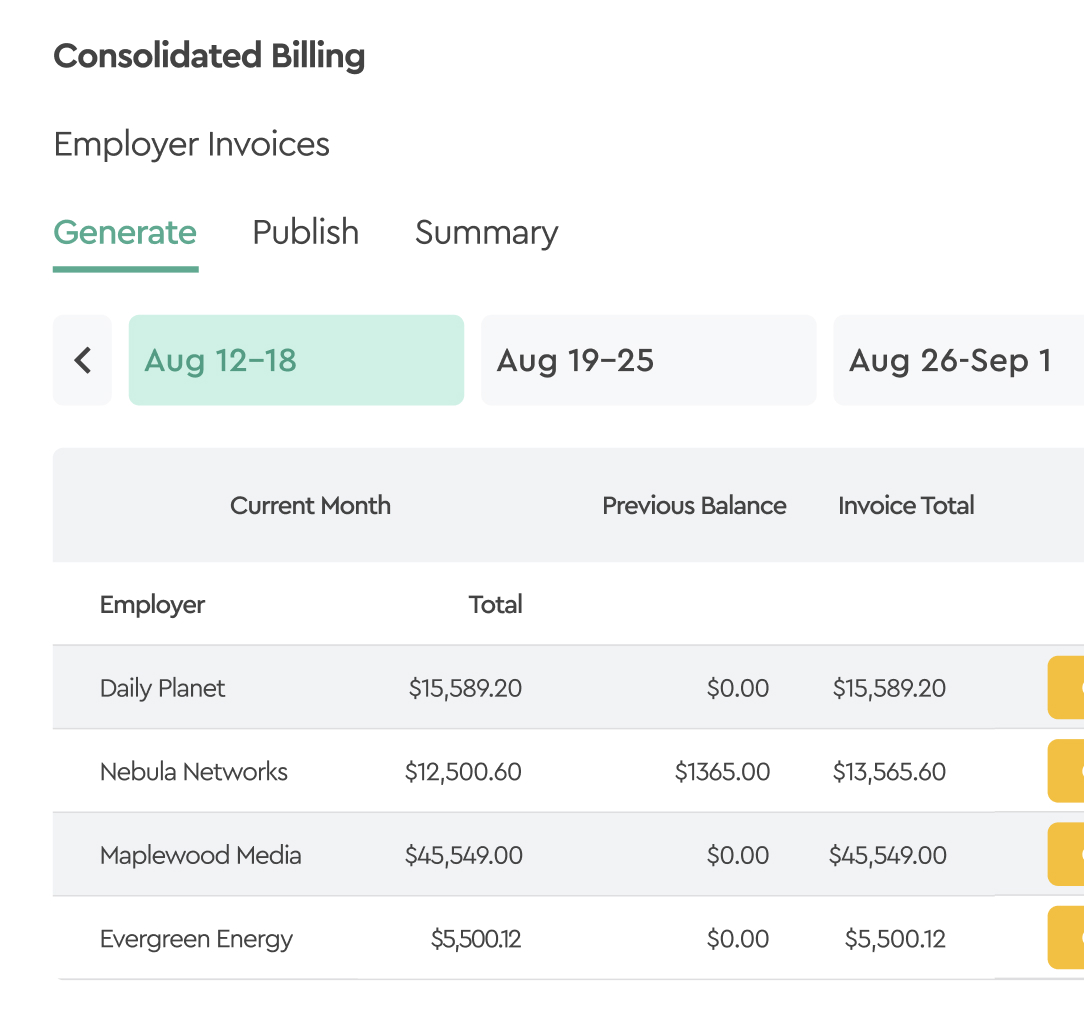Click the Employer column header
The width and height of the screenshot is (1084, 1011).
pos(152,604)
